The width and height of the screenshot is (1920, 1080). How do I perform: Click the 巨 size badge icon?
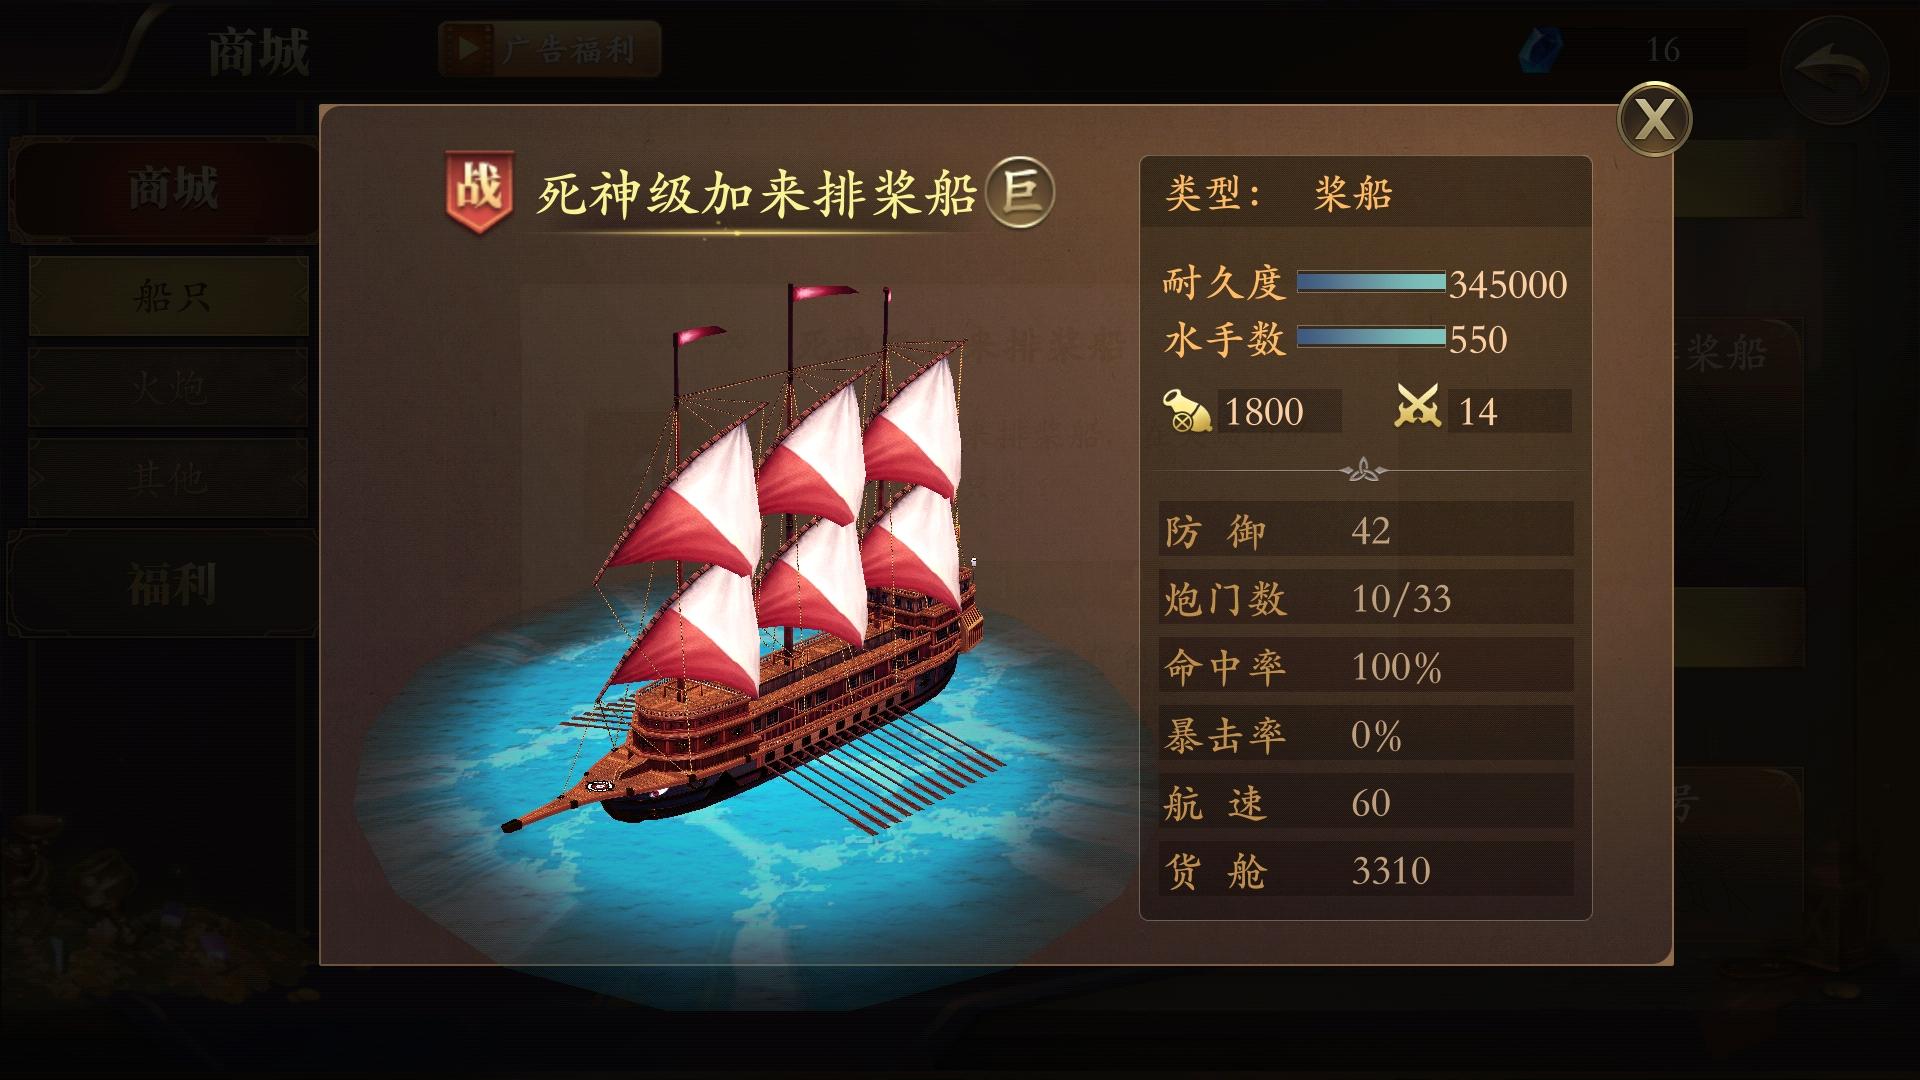[x=1020, y=191]
